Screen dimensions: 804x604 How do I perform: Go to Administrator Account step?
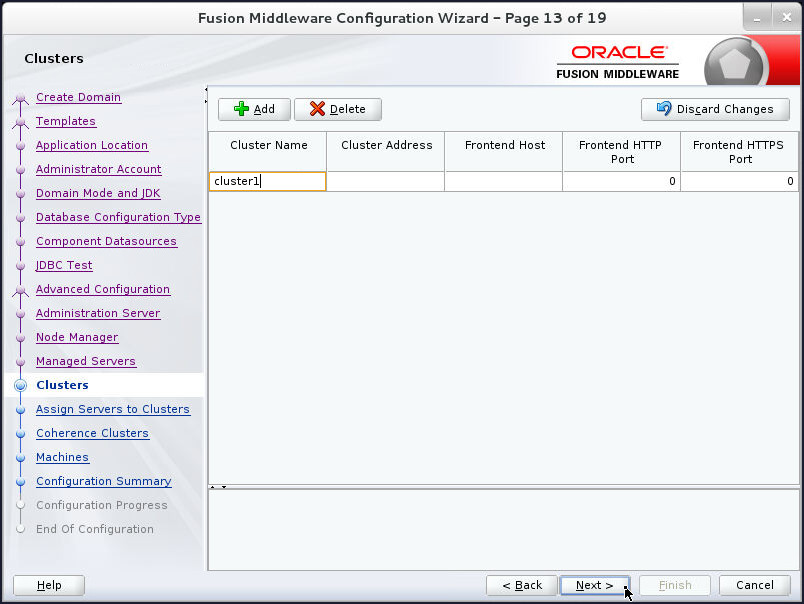click(98, 169)
